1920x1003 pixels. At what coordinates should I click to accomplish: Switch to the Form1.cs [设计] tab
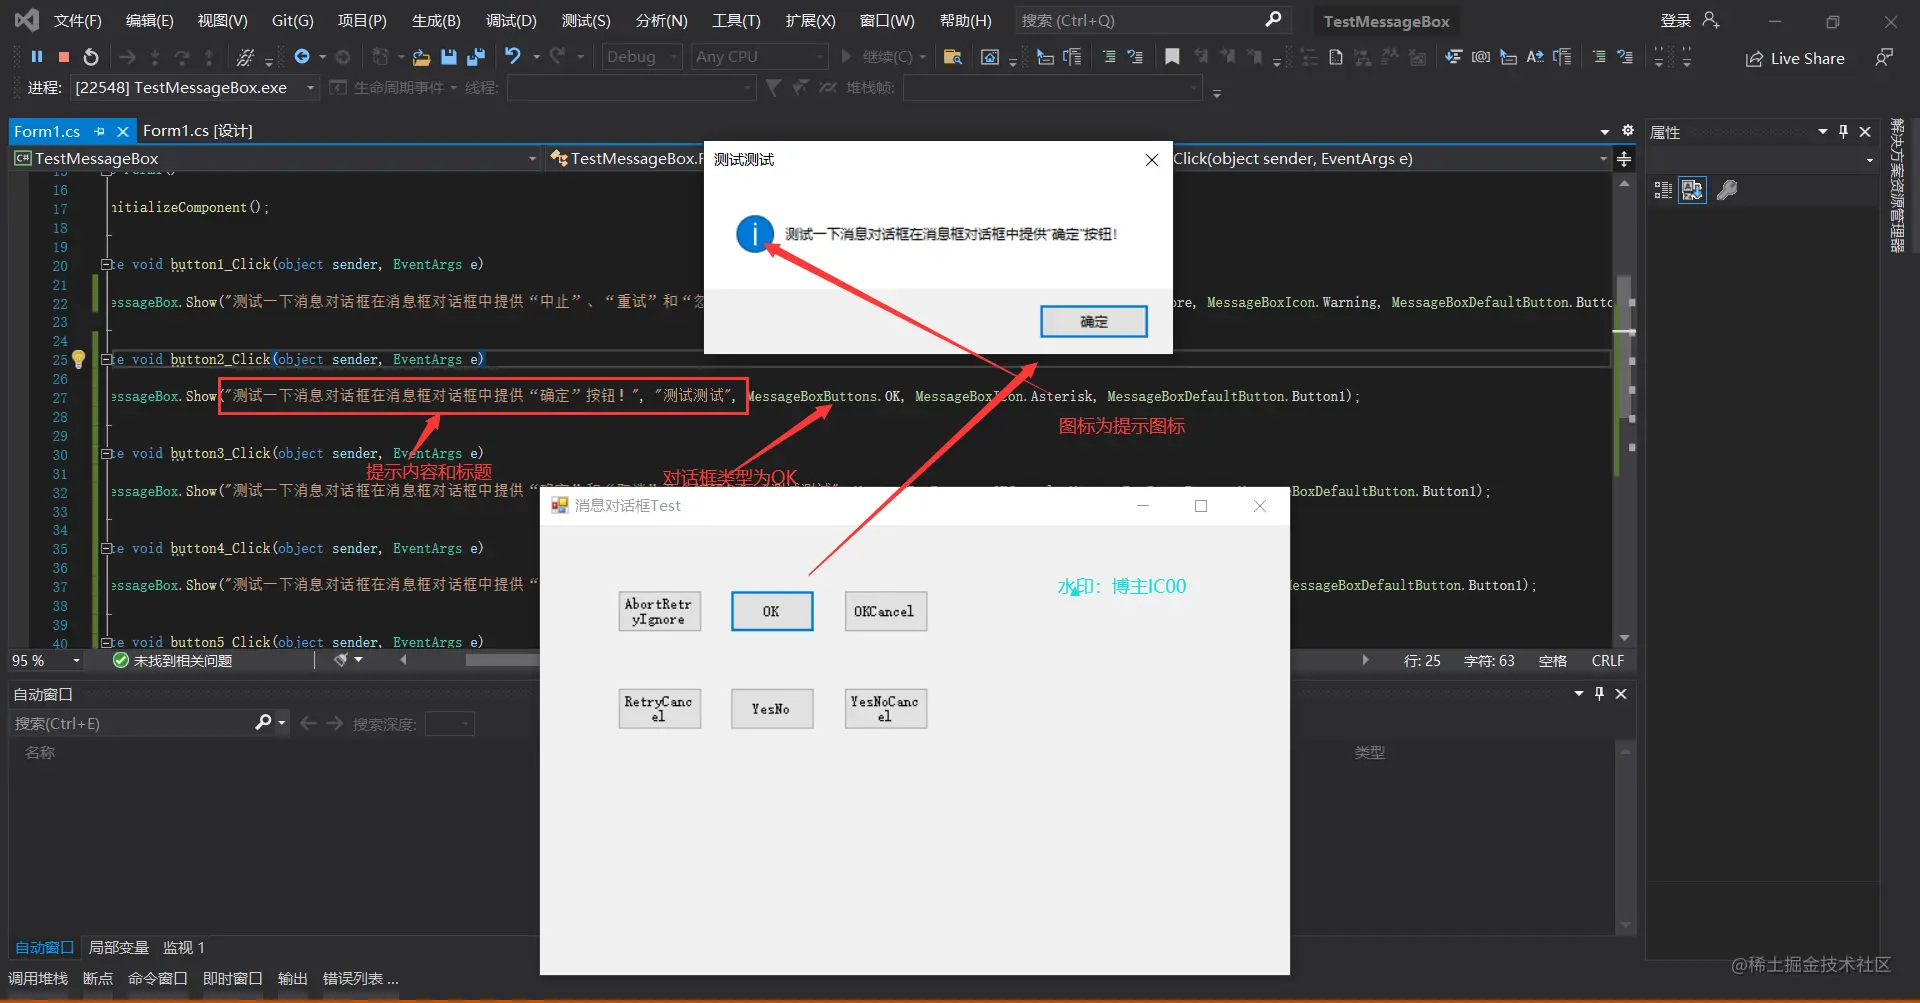click(198, 131)
